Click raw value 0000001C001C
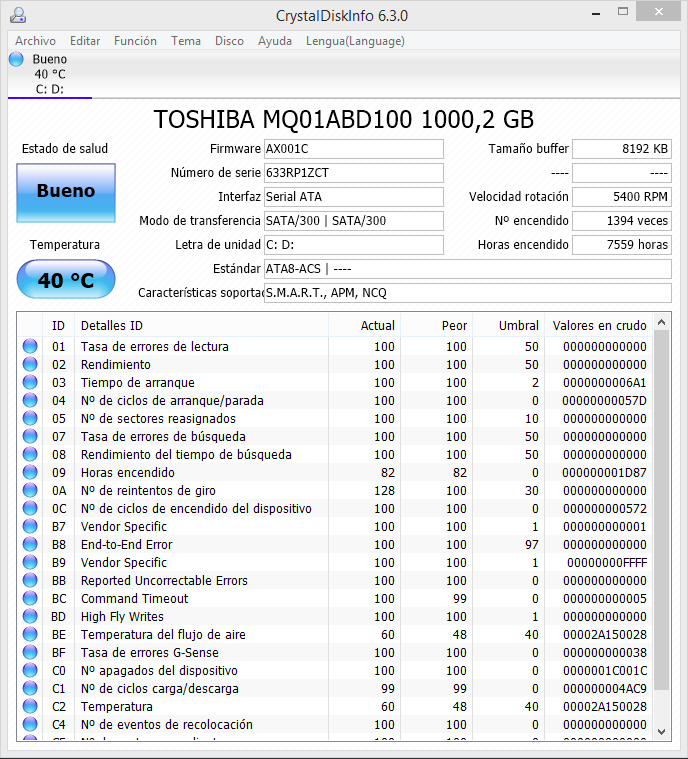This screenshot has width=688, height=759. [x=605, y=670]
